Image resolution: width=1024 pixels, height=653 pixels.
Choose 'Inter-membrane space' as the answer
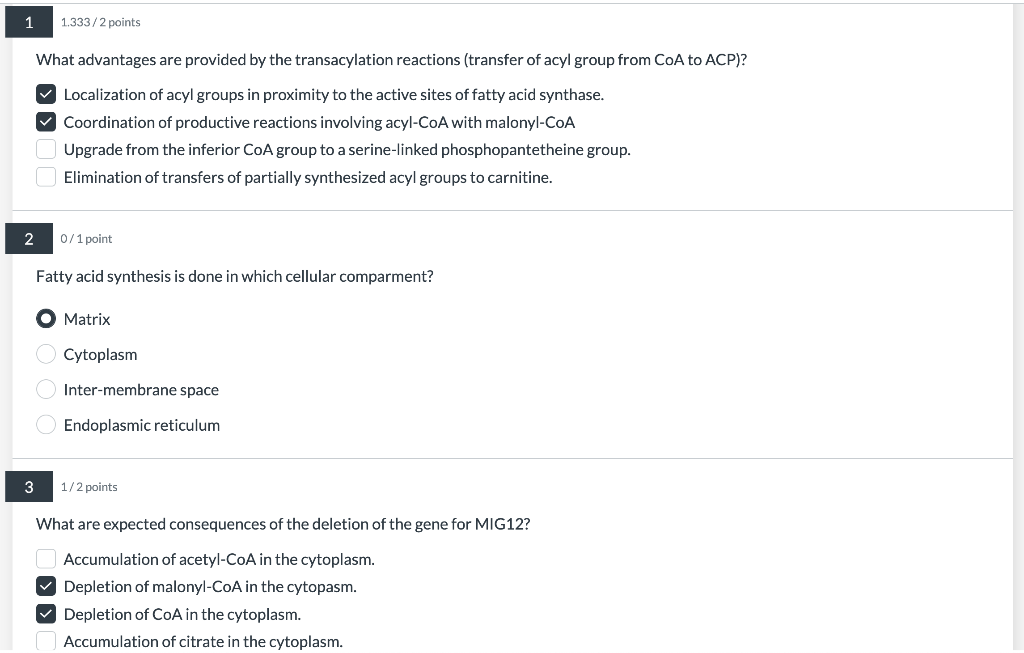pyautogui.click(x=46, y=389)
